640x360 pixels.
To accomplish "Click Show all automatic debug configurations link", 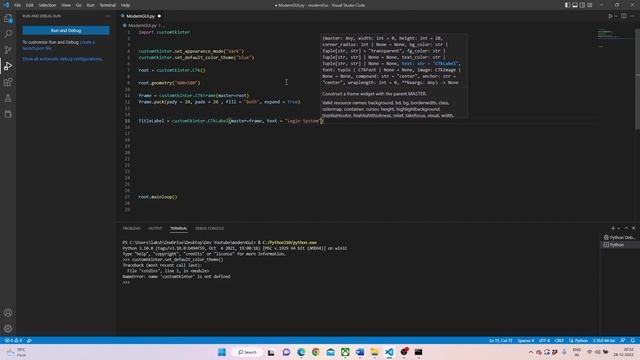I will tap(62, 59).
